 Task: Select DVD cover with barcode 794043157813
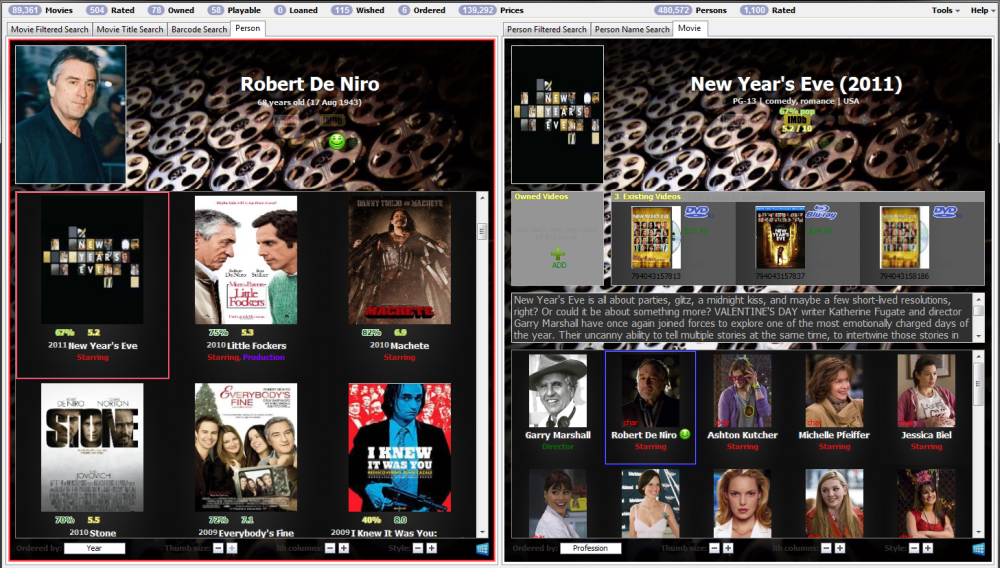(x=656, y=238)
